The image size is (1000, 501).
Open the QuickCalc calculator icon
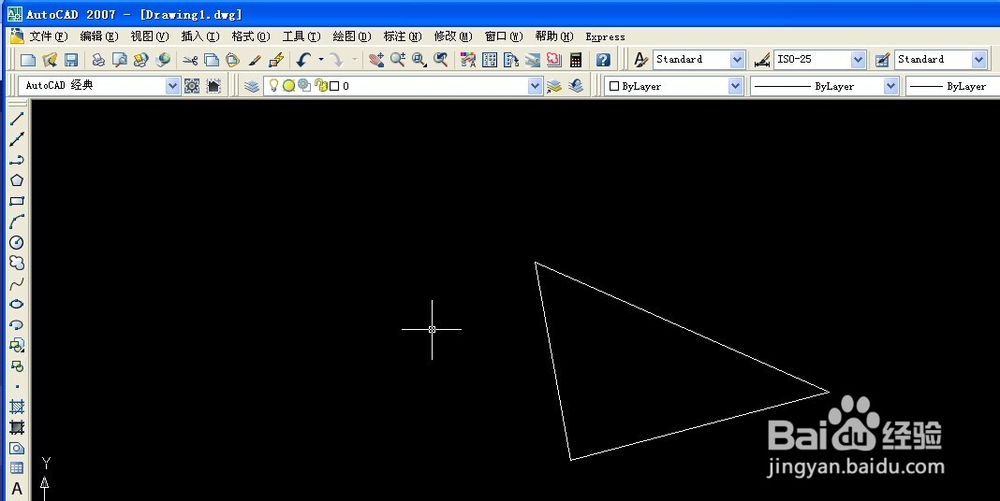(576, 60)
